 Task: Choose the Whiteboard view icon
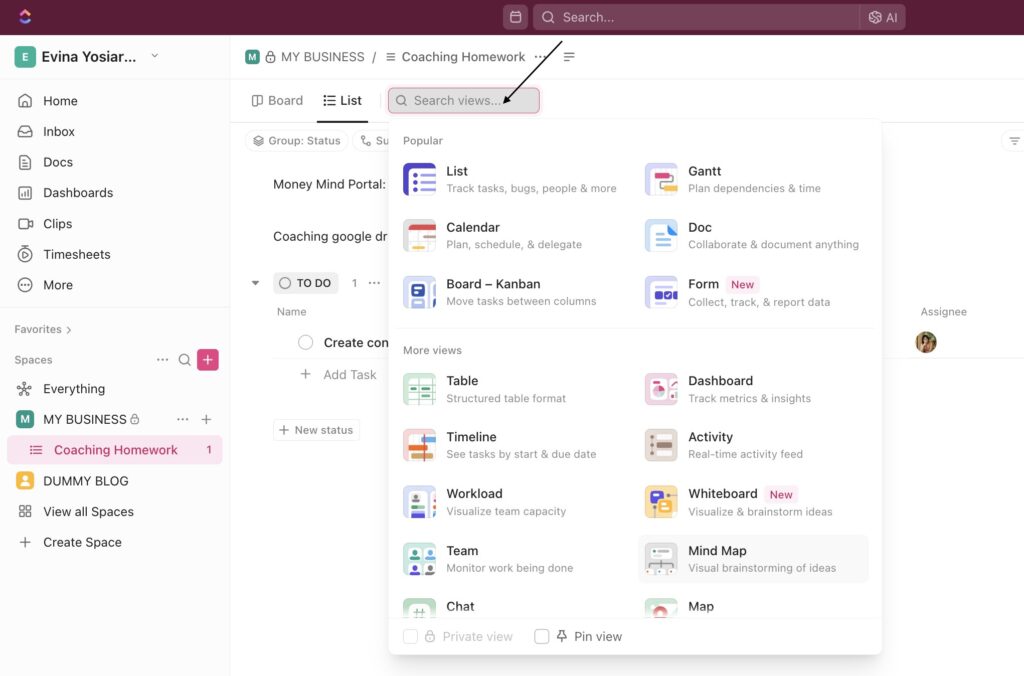click(661, 502)
